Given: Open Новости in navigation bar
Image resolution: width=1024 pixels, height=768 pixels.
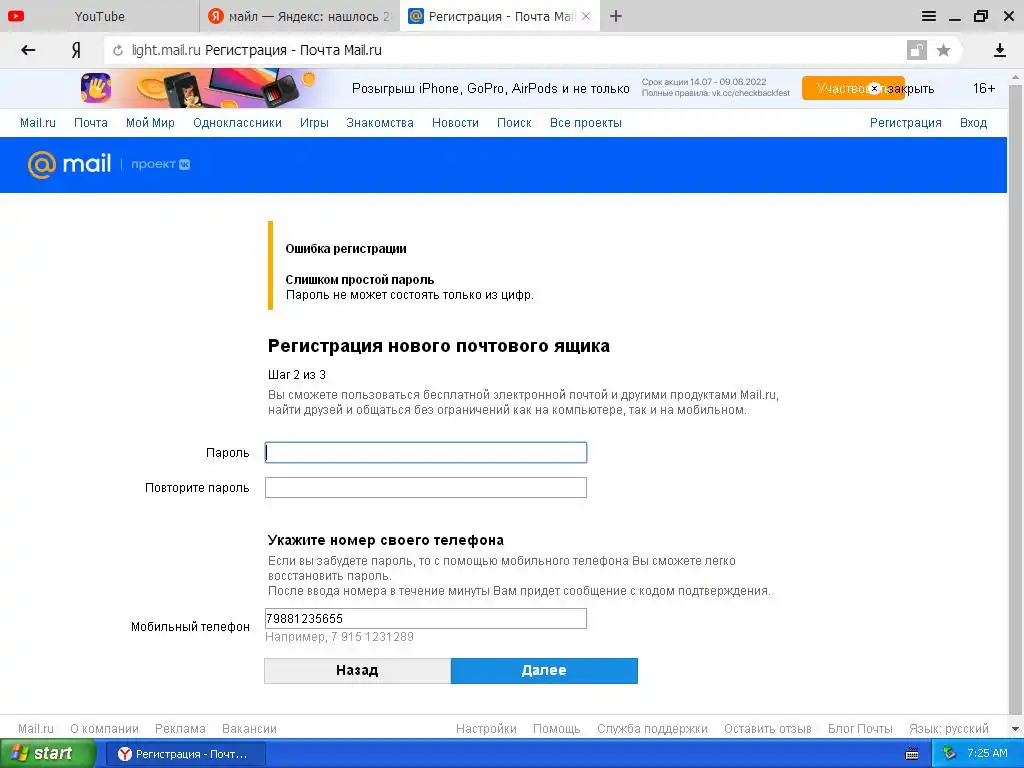Looking at the screenshot, I should 455,123.
